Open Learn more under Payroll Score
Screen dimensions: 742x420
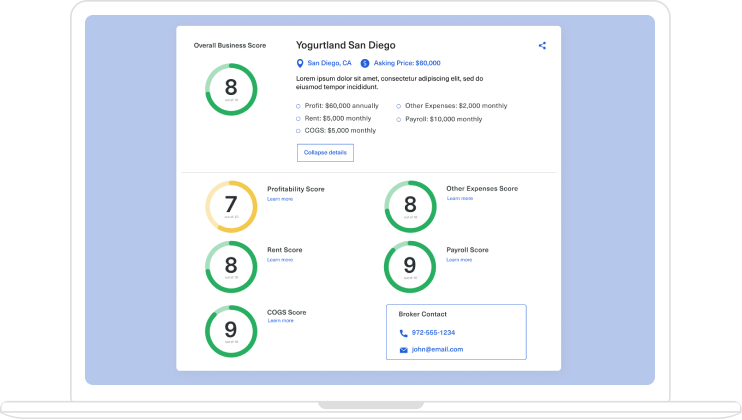460,260
